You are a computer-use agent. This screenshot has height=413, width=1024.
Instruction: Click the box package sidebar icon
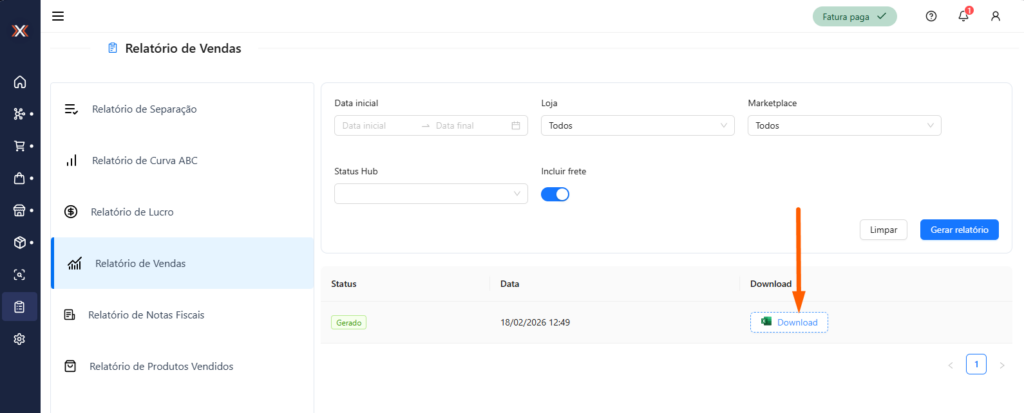pos(19,242)
